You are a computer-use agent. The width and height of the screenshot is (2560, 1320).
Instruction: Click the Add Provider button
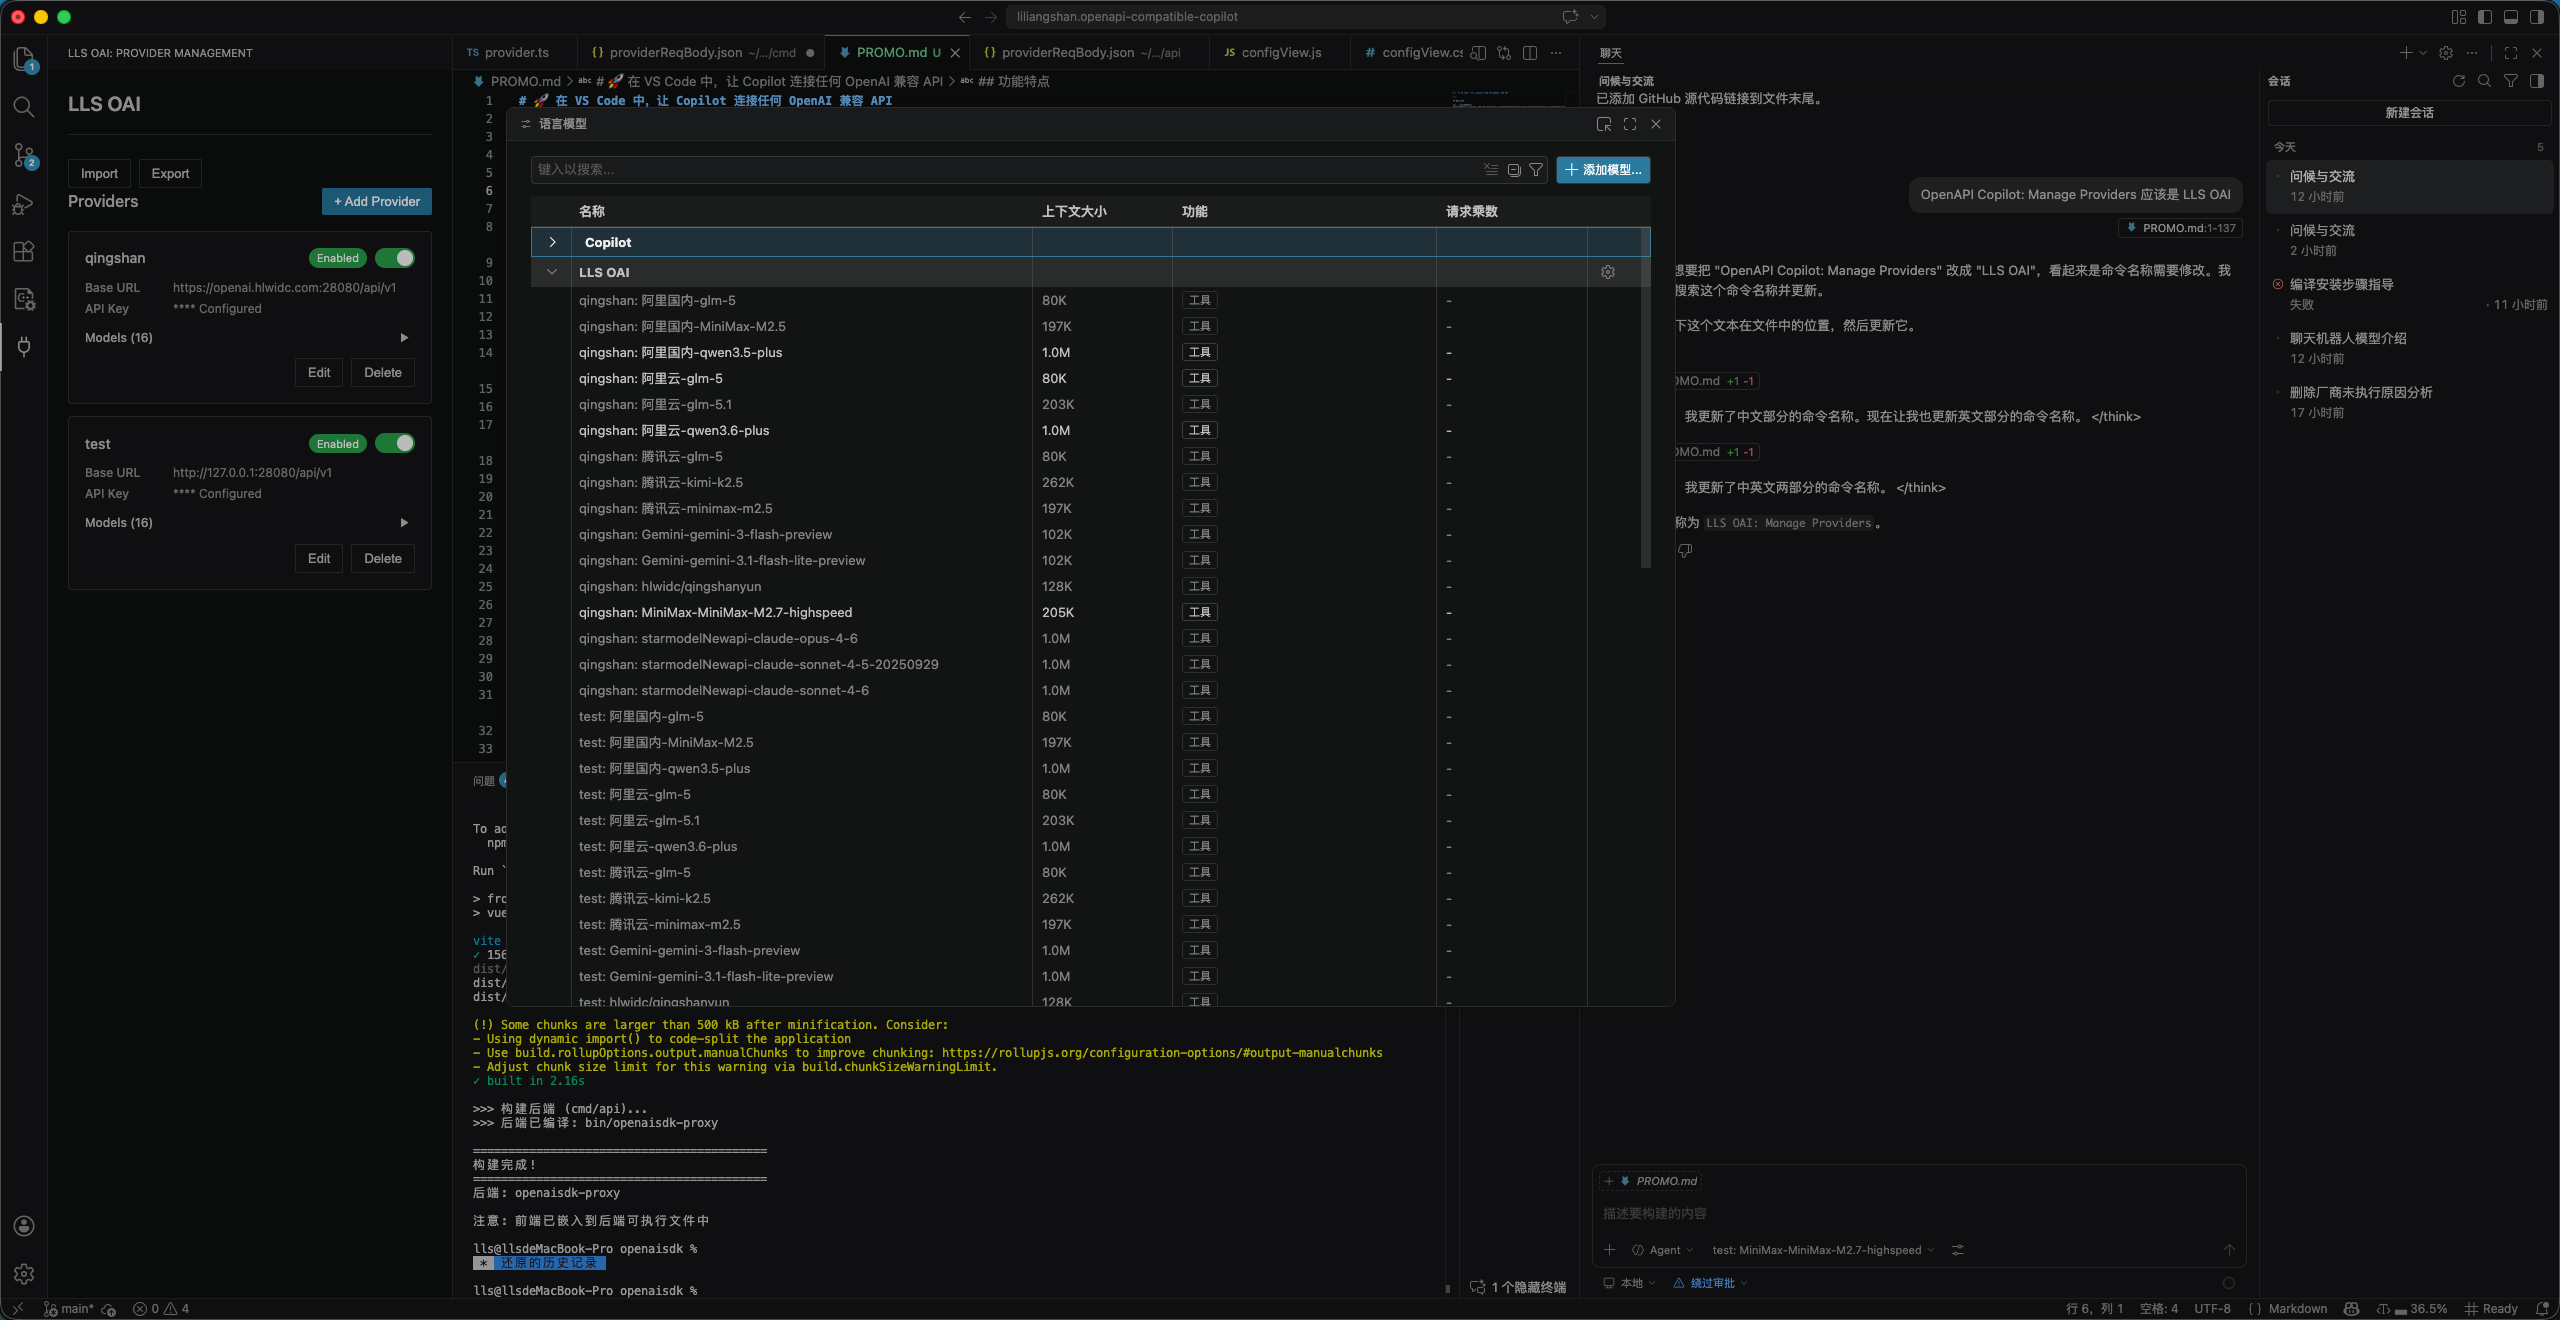coord(376,201)
